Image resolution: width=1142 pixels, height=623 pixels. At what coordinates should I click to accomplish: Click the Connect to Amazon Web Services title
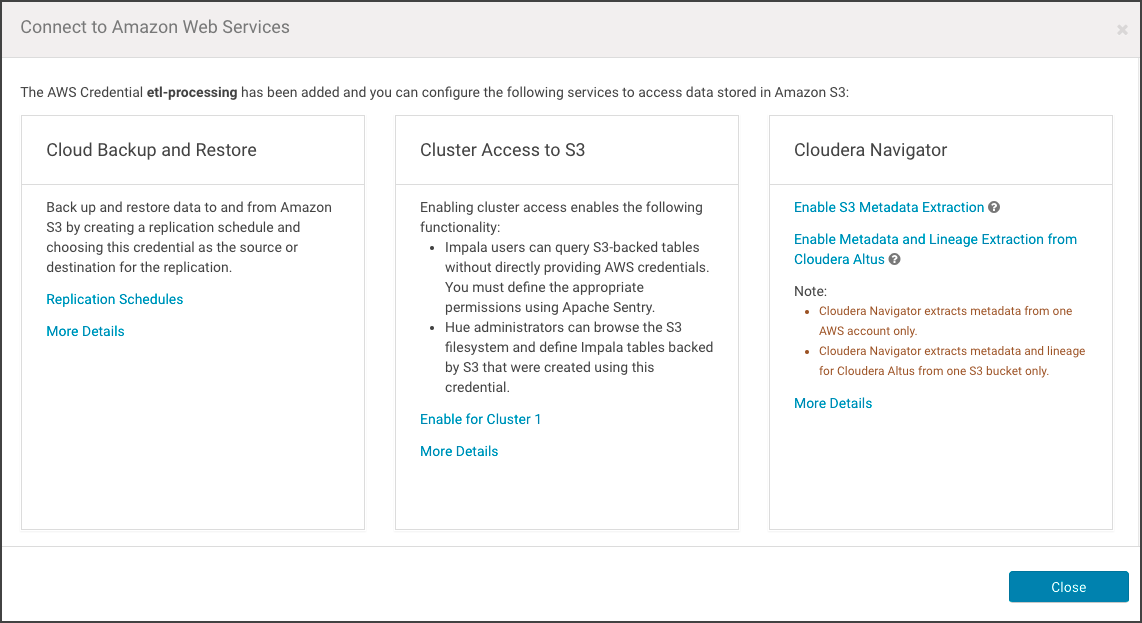pyautogui.click(x=155, y=27)
